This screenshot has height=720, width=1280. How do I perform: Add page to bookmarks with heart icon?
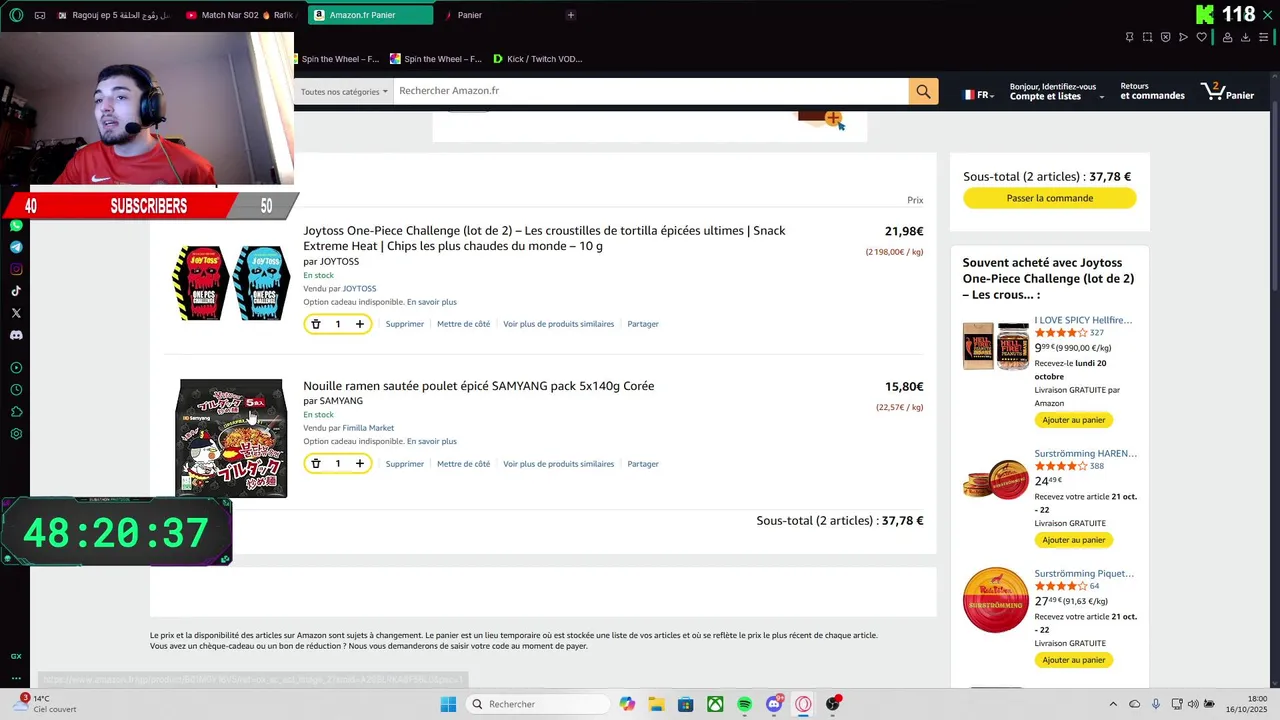click(1201, 37)
